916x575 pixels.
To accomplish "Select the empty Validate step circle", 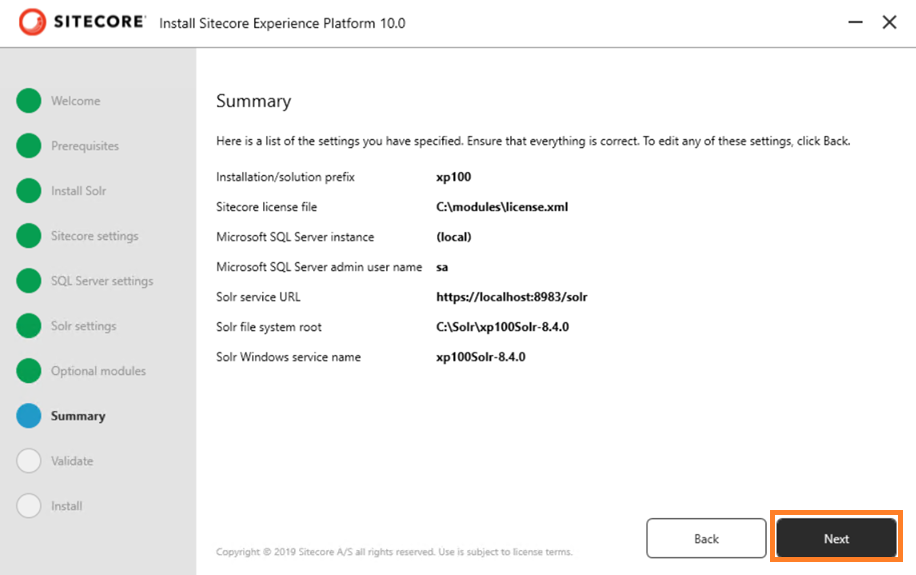I will (29, 460).
